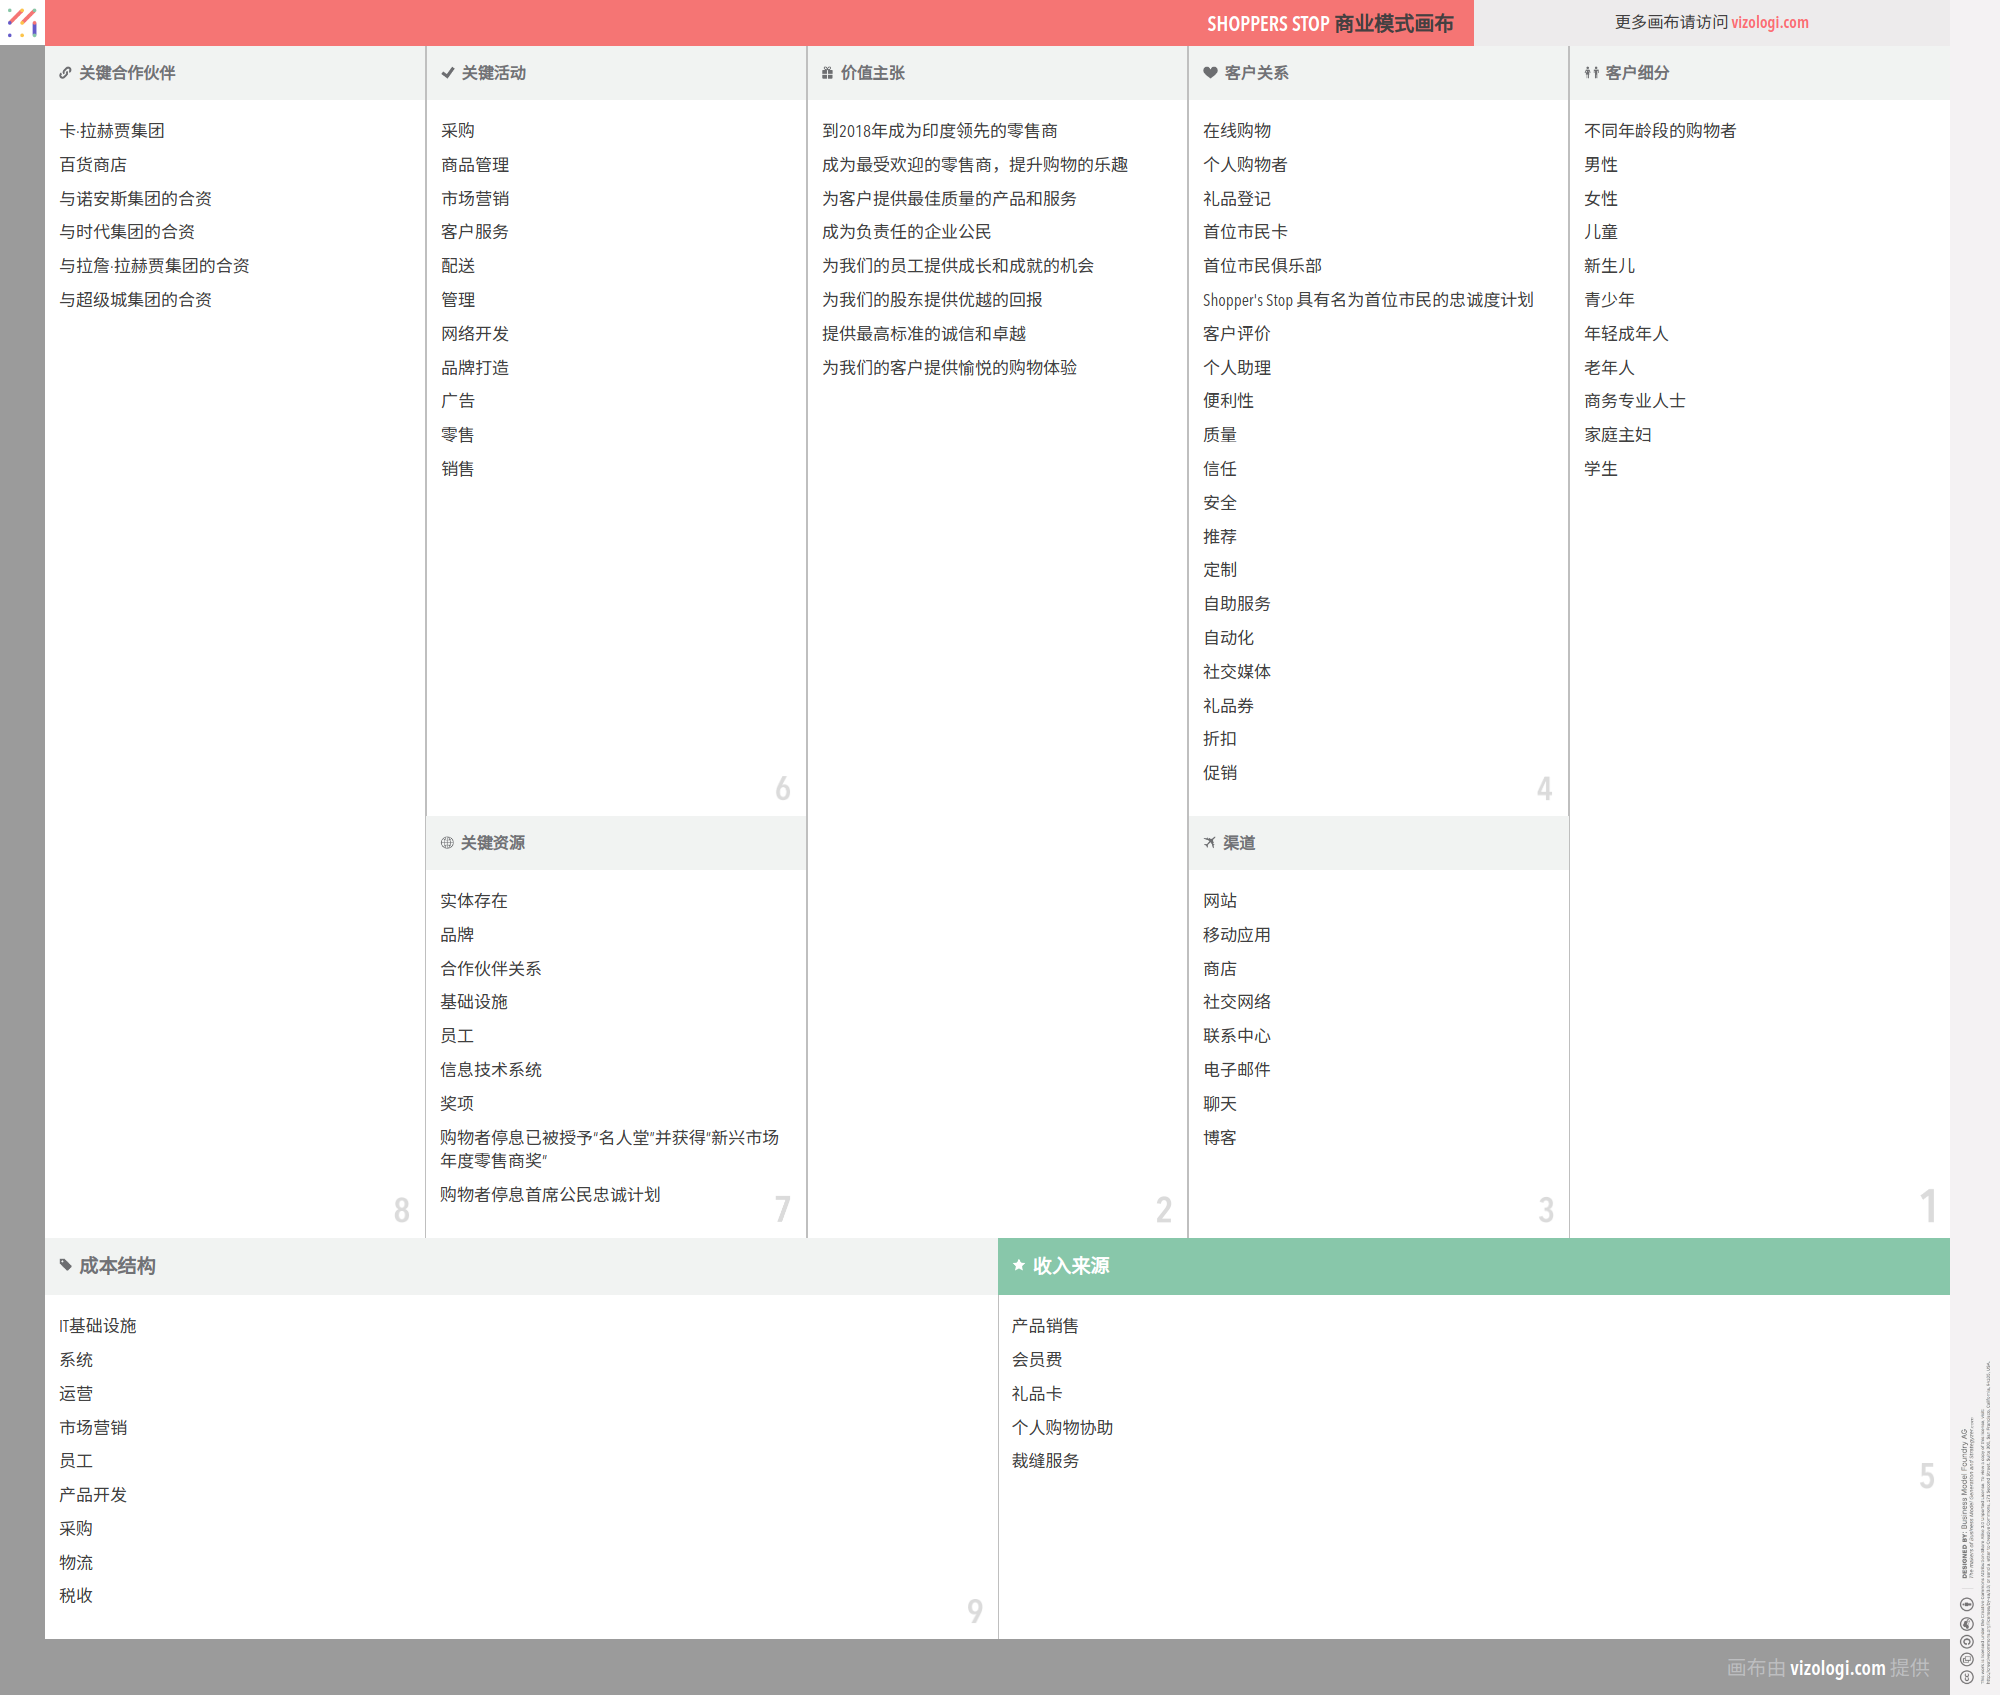This screenshot has width=2000, height=1695.
Task: Click the people icon beside 客户细分
Action: tap(1591, 73)
